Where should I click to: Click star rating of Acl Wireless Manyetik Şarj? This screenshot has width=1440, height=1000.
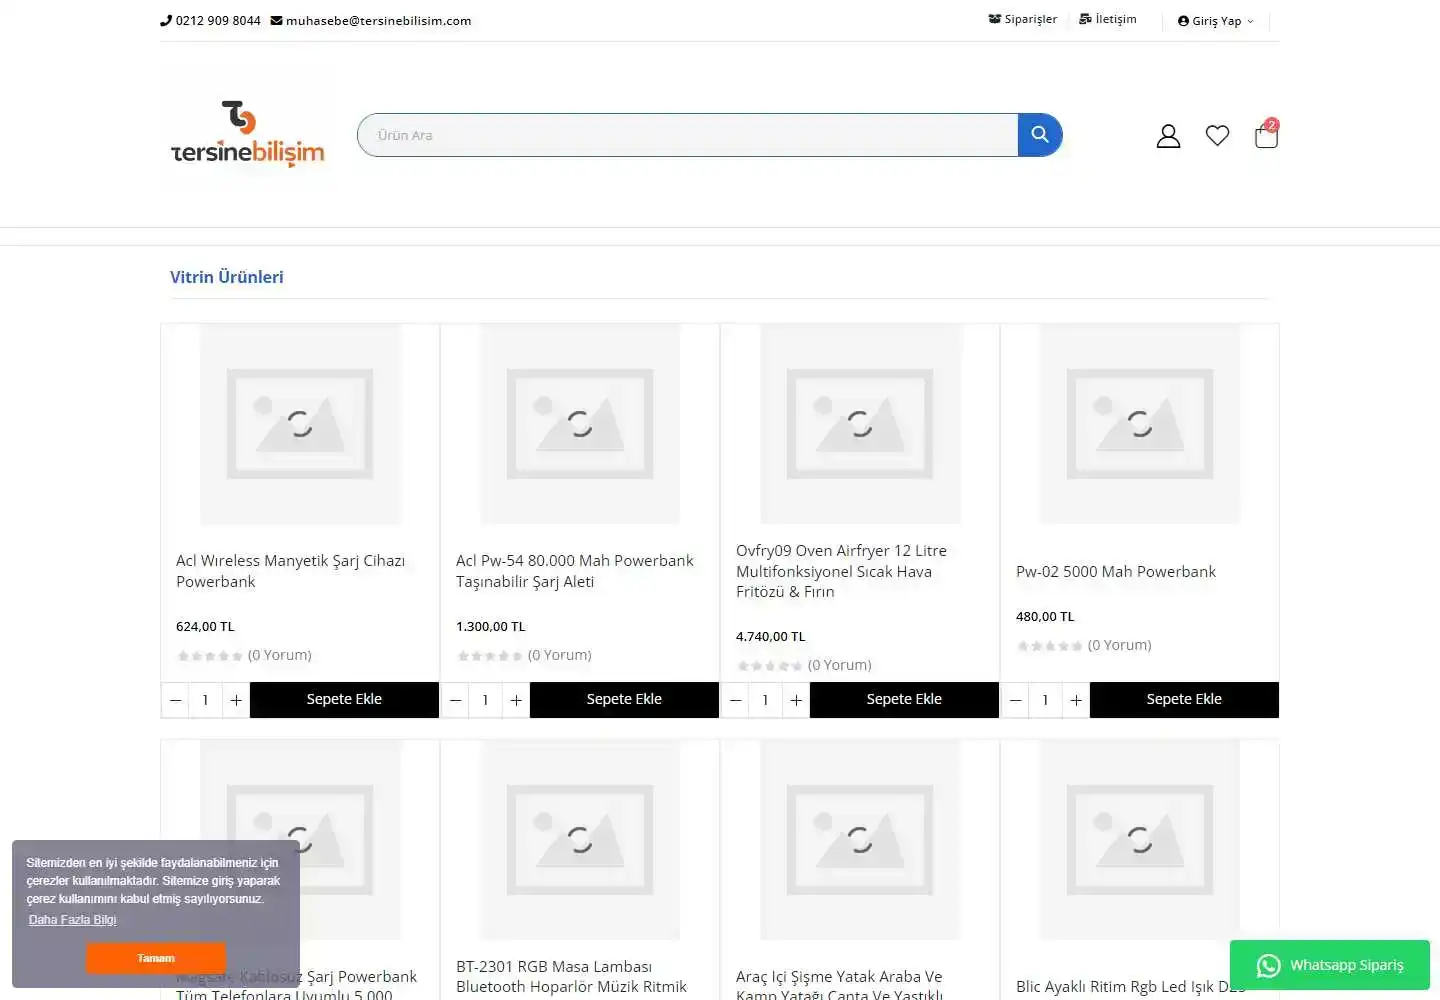coord(210,656)
